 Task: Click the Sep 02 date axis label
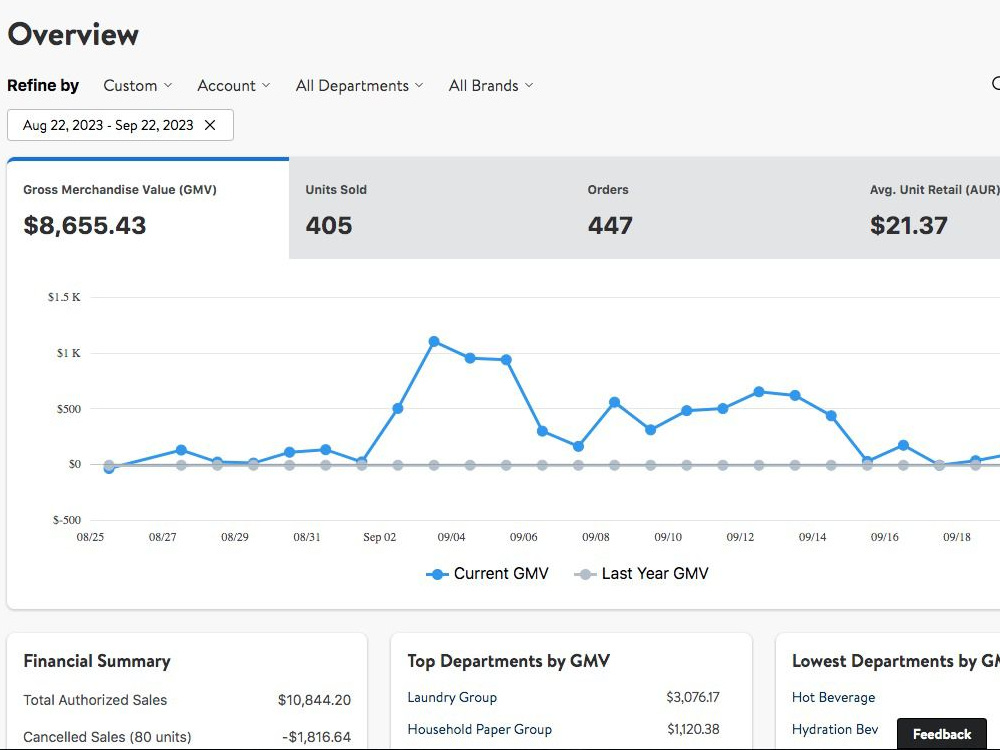tap(379, 537)
